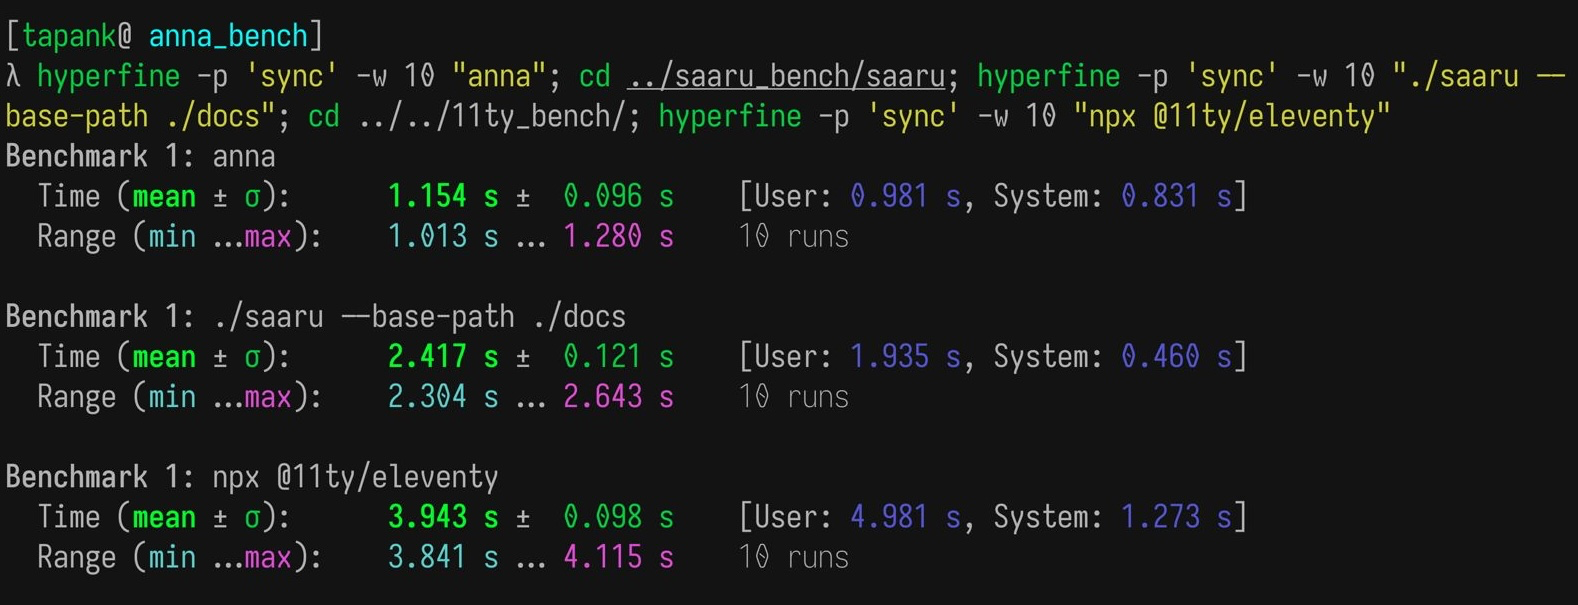Click the underlined path '../saaru_bench/saaru'
1578x605 pixels.
pos(786,76)
